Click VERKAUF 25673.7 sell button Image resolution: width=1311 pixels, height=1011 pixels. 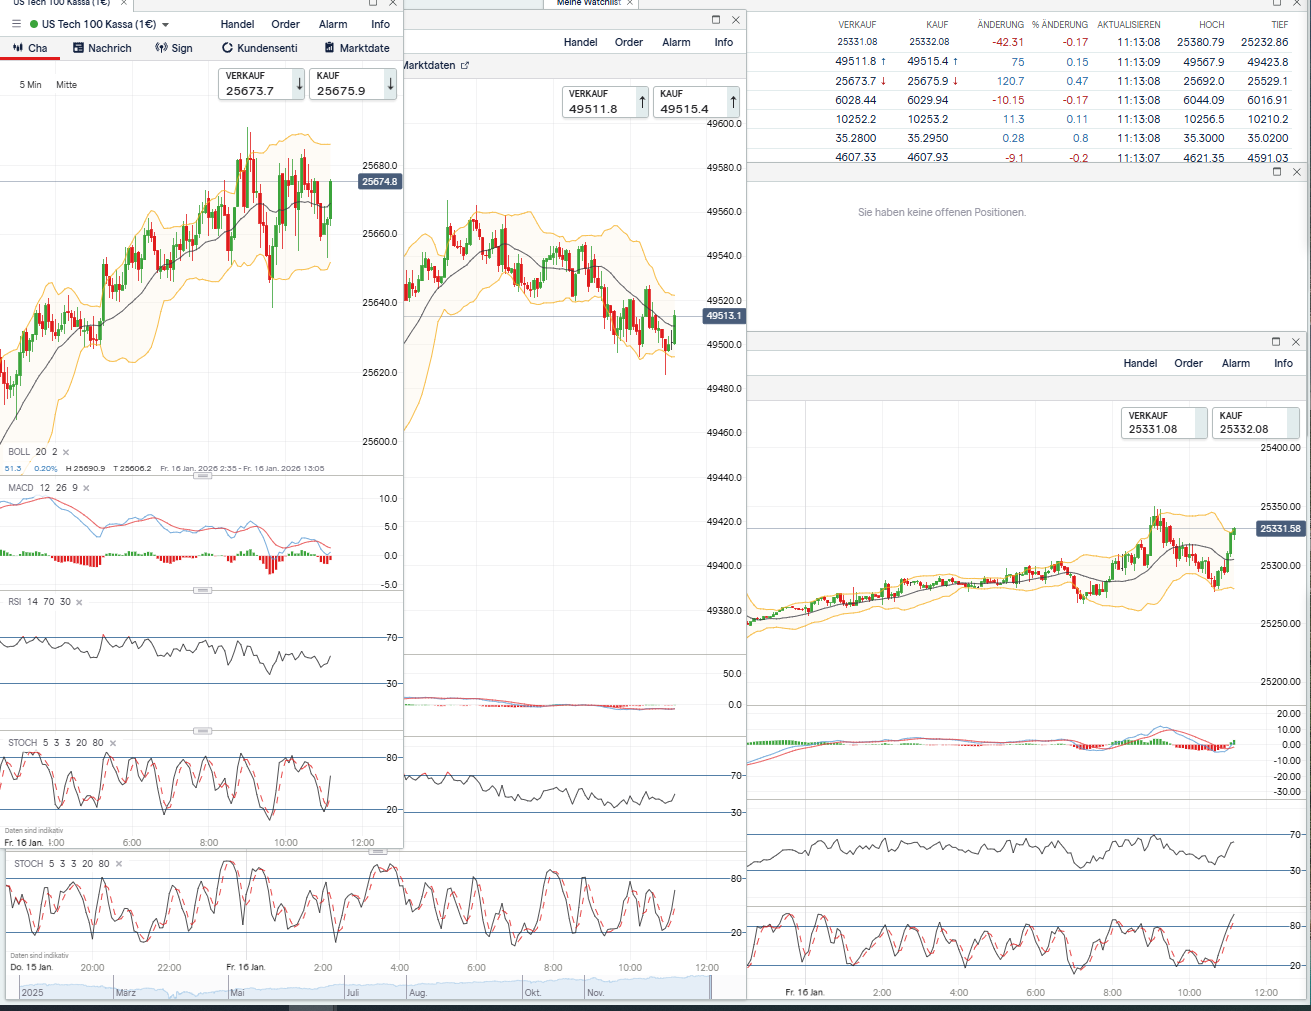[x=260, y=84]
